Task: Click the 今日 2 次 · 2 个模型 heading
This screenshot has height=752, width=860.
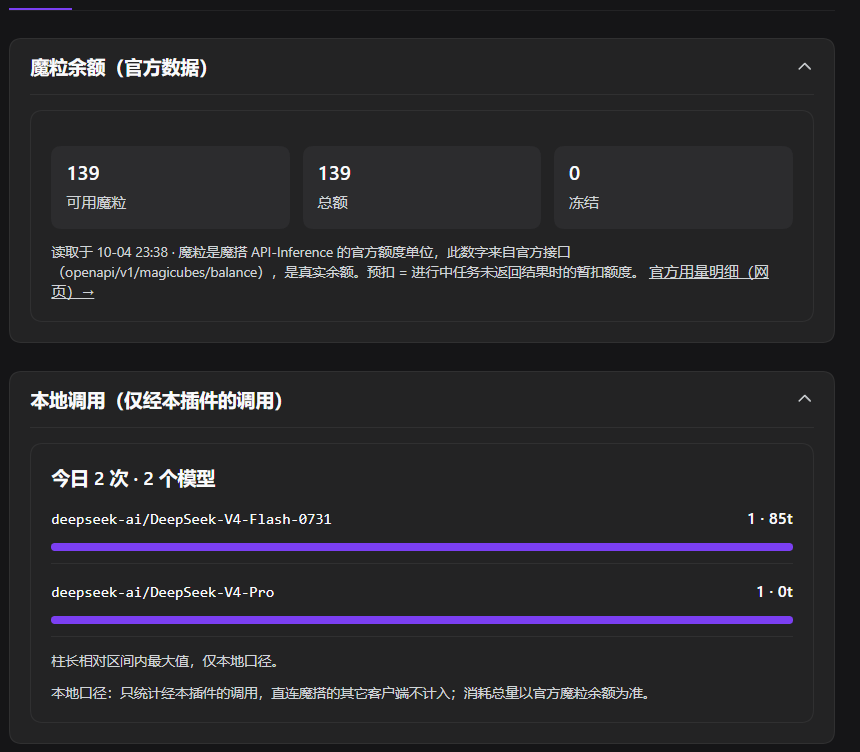Action: [x=133, y=479]
